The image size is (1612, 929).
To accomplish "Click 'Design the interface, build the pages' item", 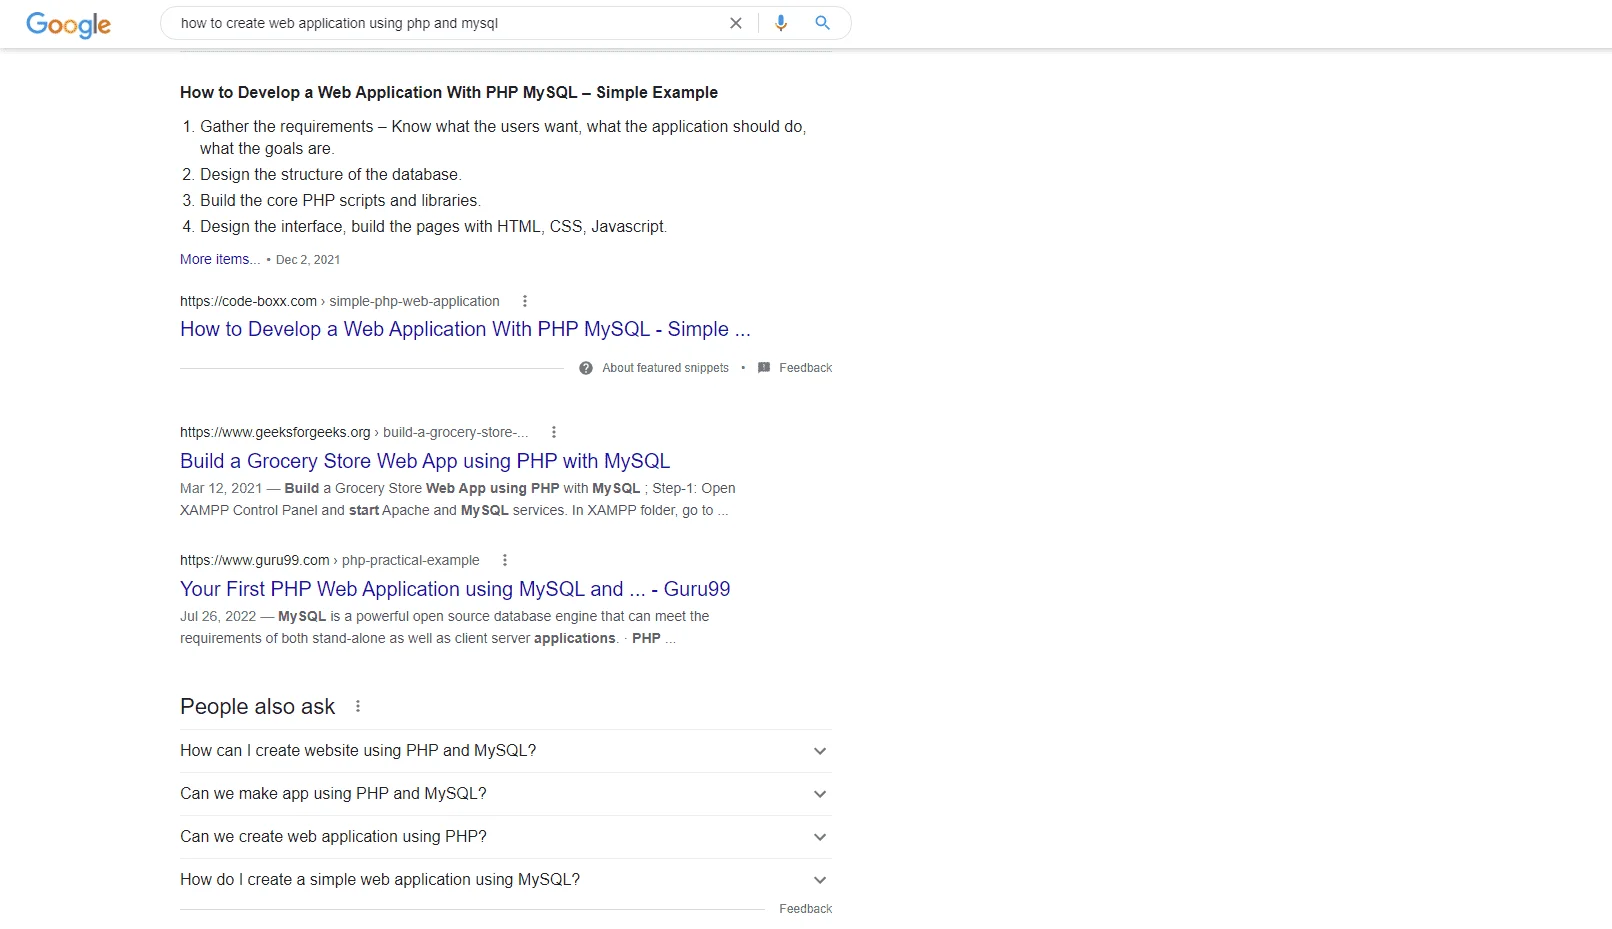I will tap(433, 226).
